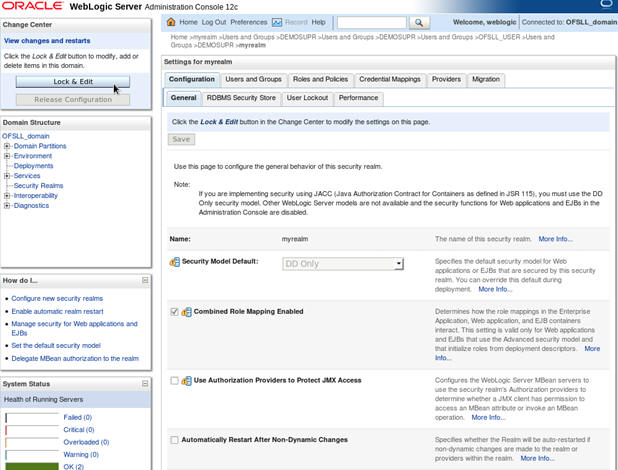Open Set the default security model link

tap(56, 345)
